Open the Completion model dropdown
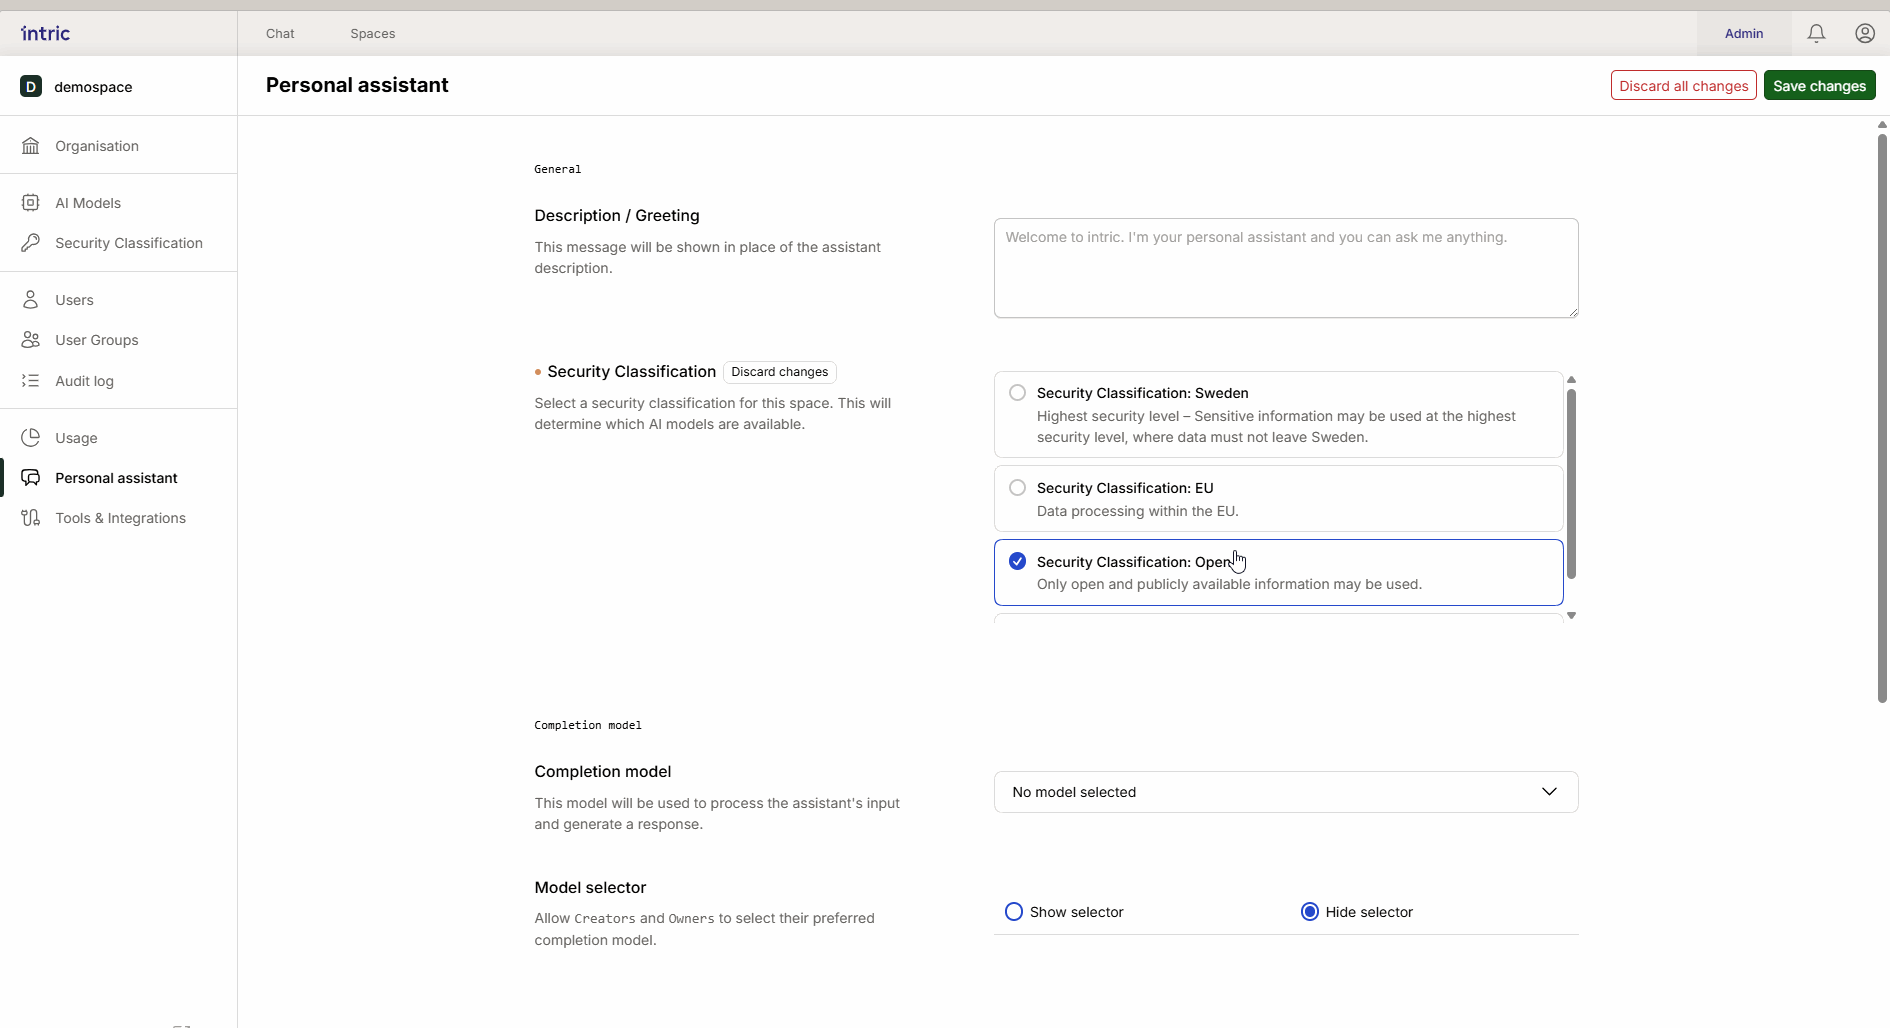The width and height of the screenshot is (1890, 1028). [x=1285, y=792]
